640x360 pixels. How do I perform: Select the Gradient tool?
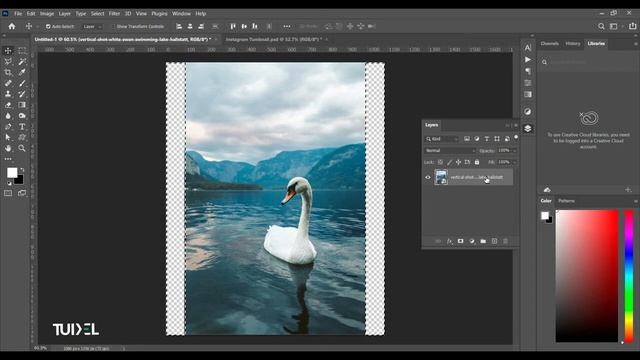tap(22, 105)
